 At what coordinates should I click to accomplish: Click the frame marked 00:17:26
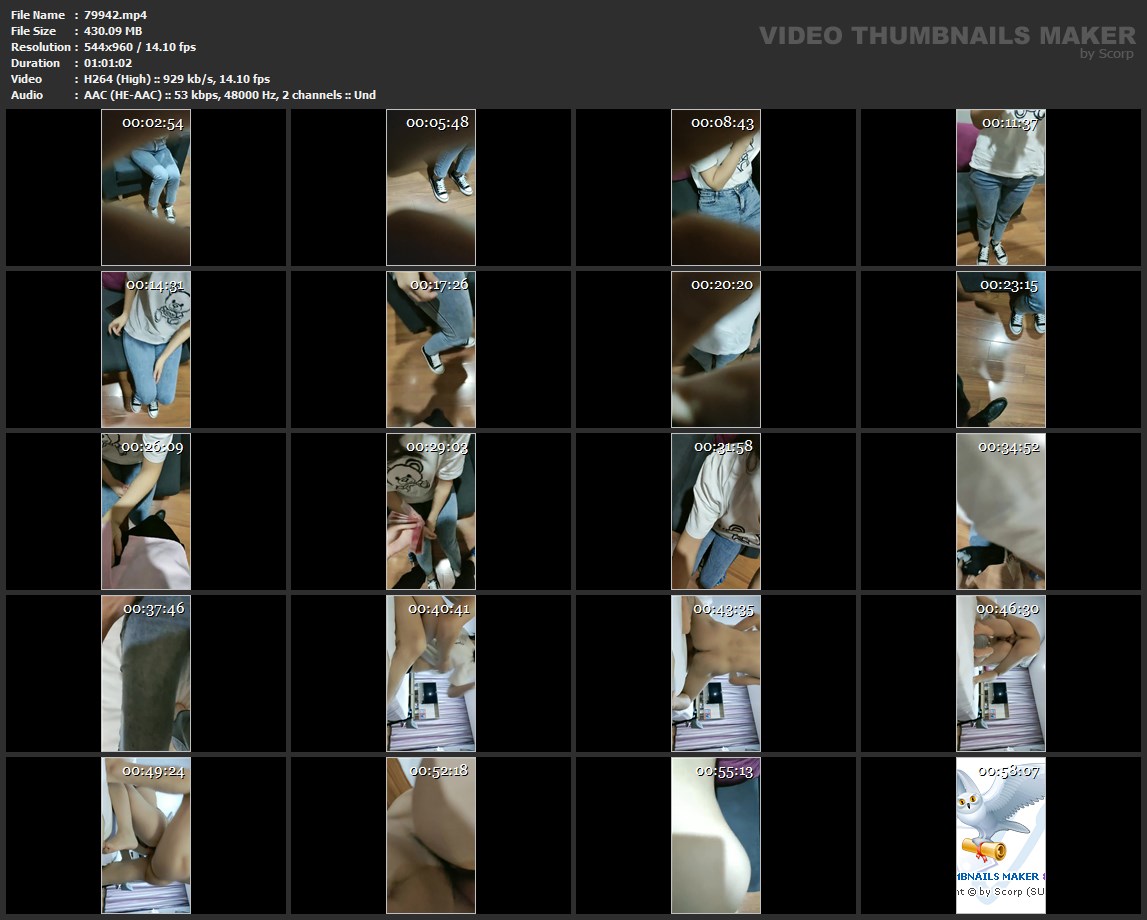[x=431, y=350]
